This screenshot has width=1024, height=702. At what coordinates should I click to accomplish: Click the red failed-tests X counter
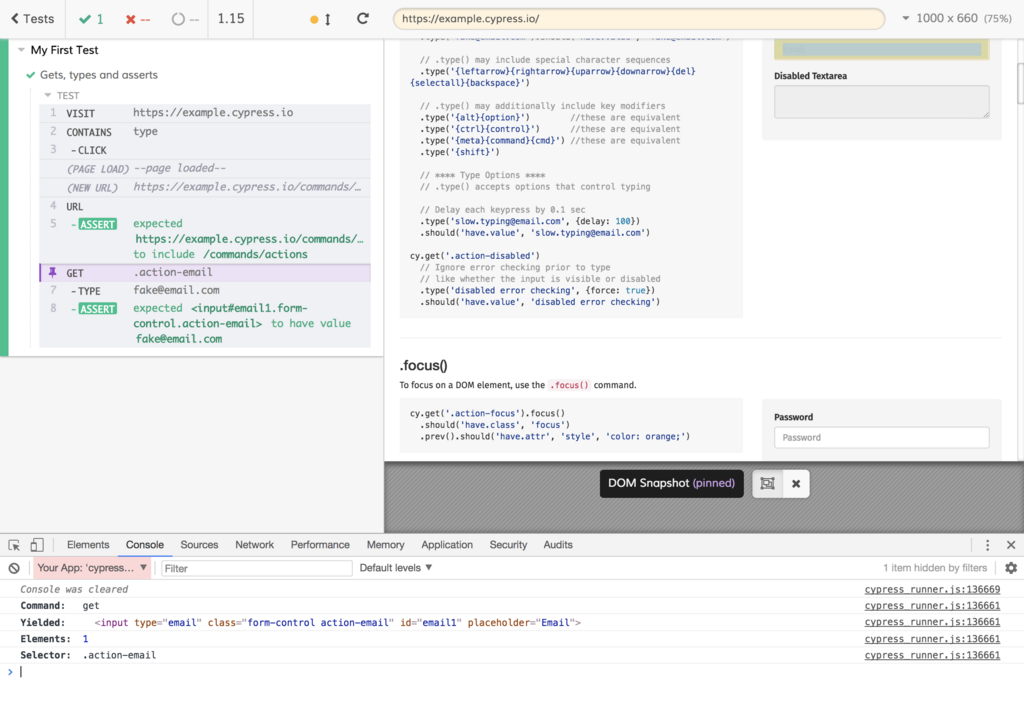click(x=138, y=19)
